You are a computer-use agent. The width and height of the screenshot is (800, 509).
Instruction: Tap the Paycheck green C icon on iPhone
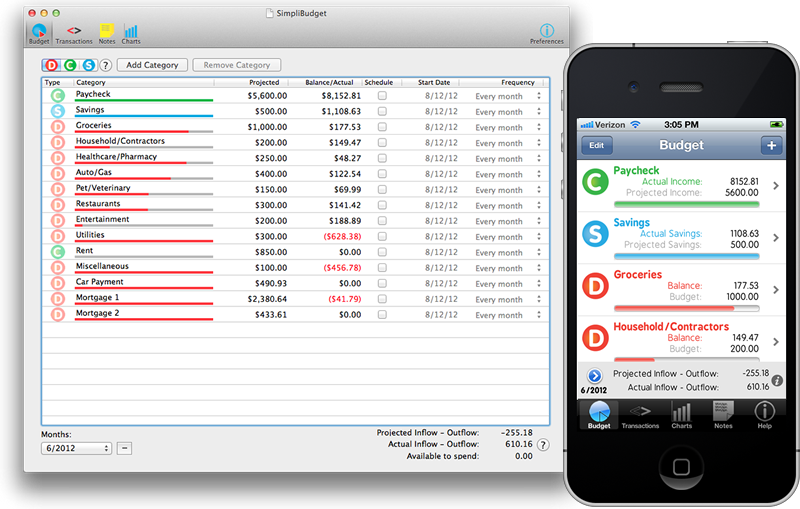pos(595,182)
